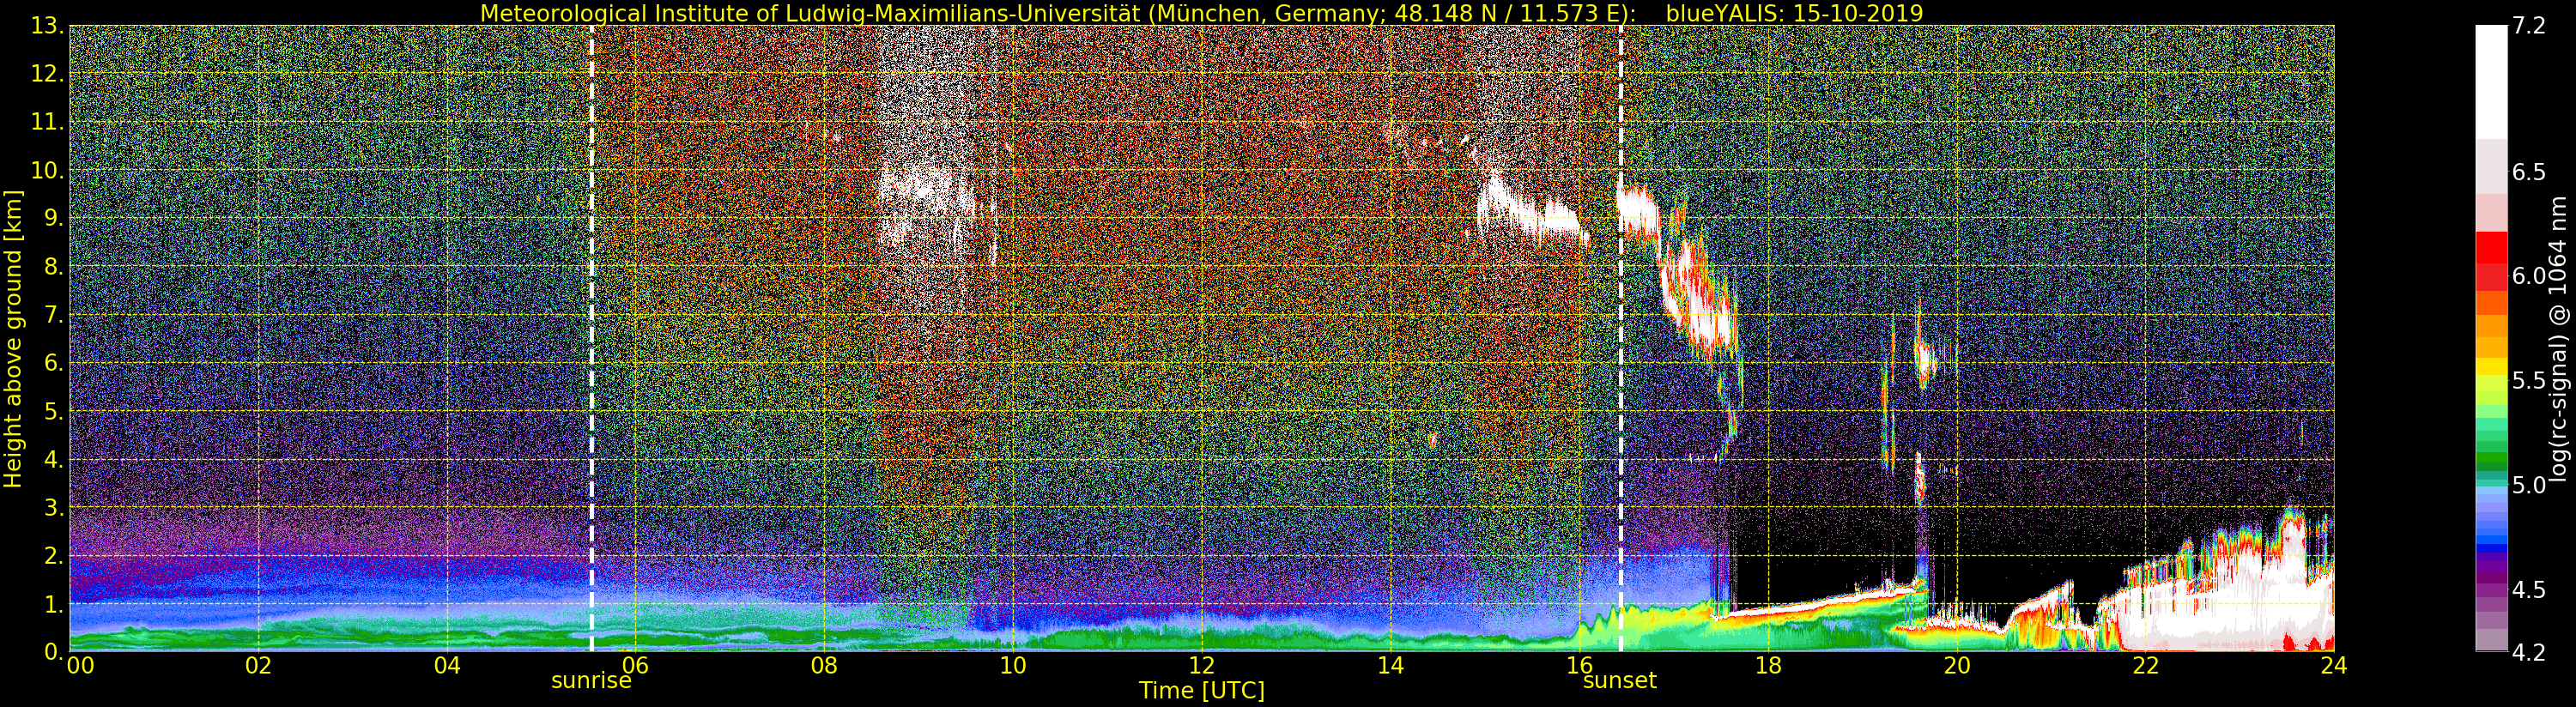Click the "12." tick on the height axis
The height and width of the screenshot is (707, 2576).
pos(47,74)
